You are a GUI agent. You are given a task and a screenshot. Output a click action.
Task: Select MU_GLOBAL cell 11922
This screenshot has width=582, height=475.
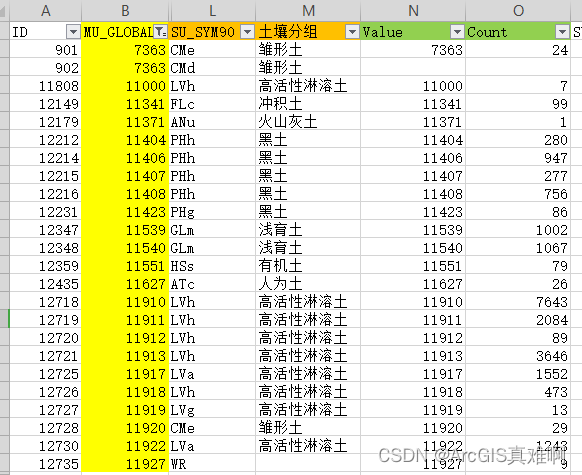pos(125,446)
